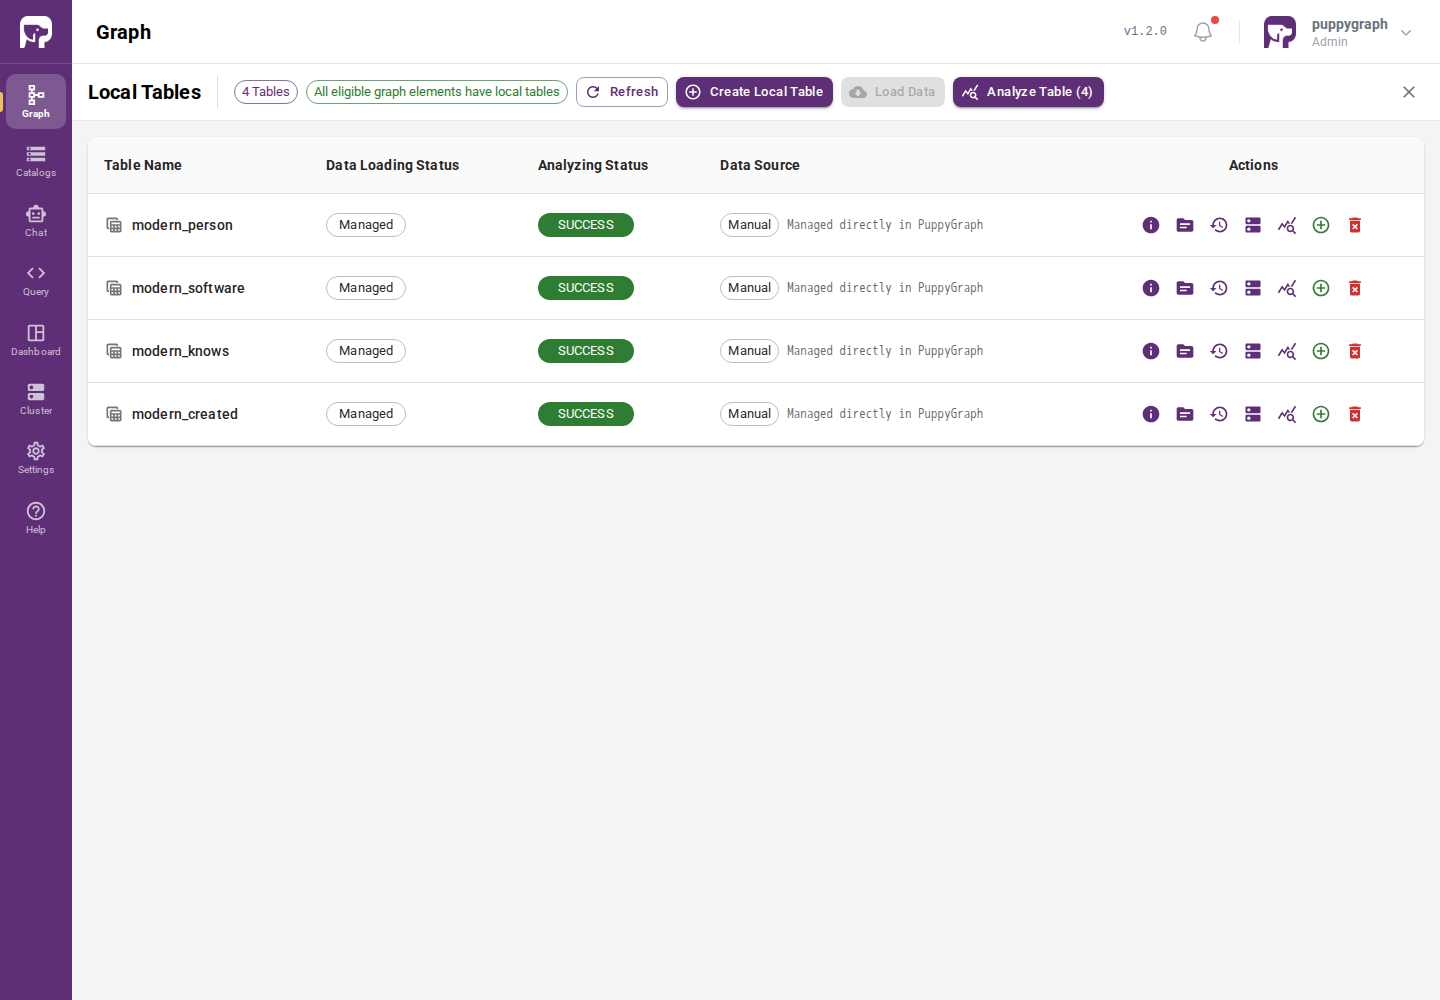Open folder icon in modern_software row
1440x1000 pixels.
click(1185, 288)
